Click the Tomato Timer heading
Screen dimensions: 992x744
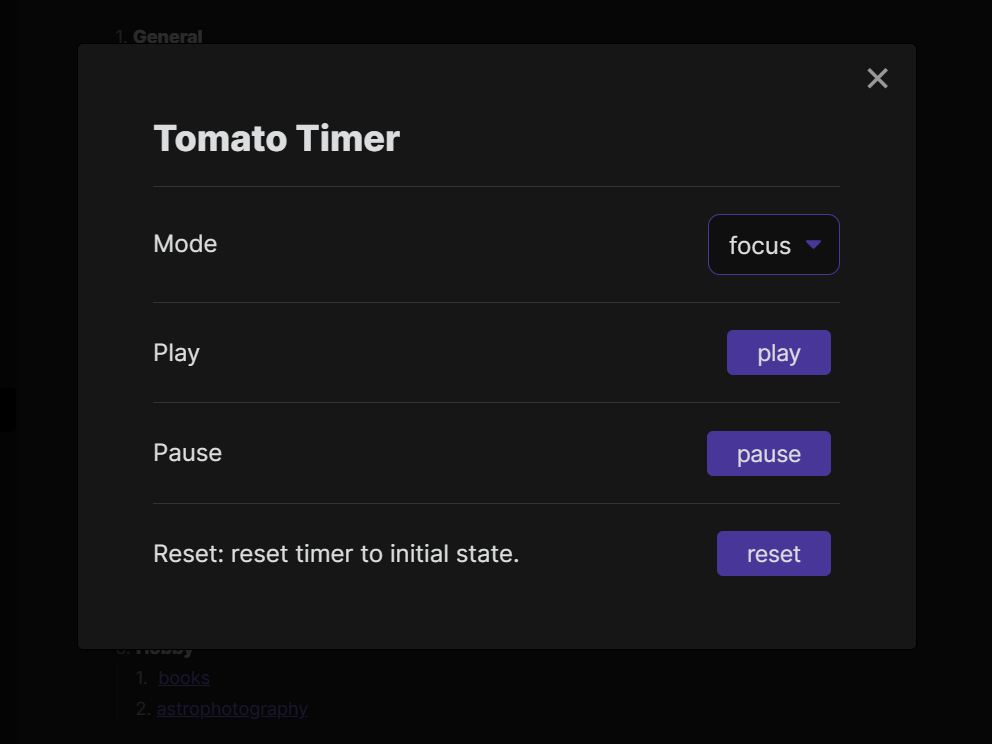tap(276, 138)
